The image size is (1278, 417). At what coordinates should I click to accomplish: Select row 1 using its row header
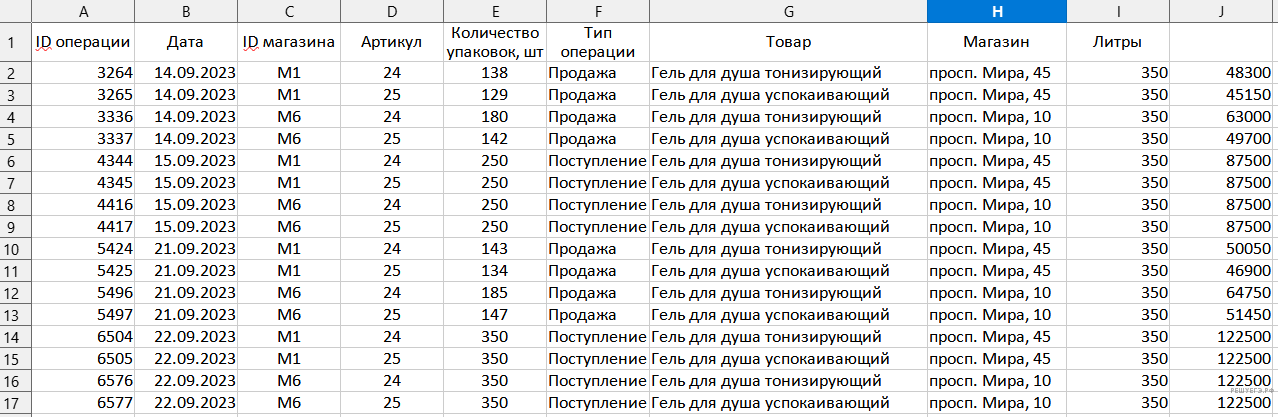coord(15,42)
